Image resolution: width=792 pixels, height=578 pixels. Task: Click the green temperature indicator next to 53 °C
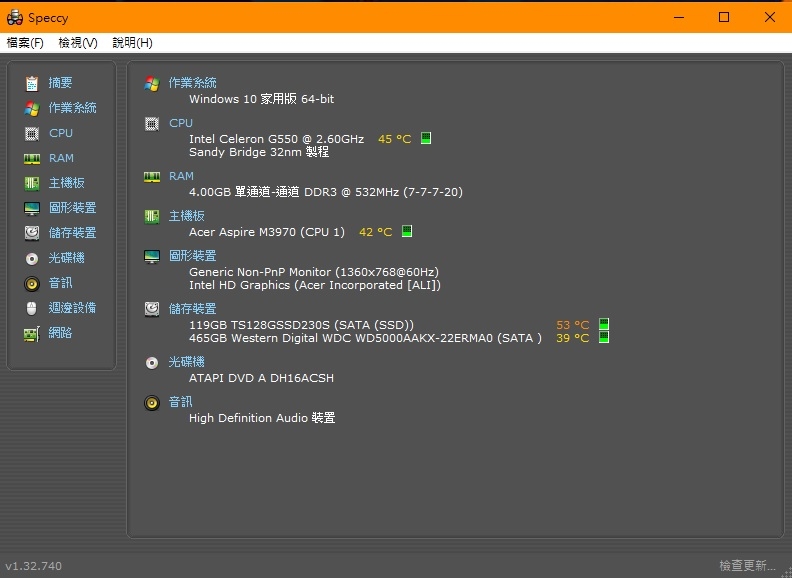(604, 324)
